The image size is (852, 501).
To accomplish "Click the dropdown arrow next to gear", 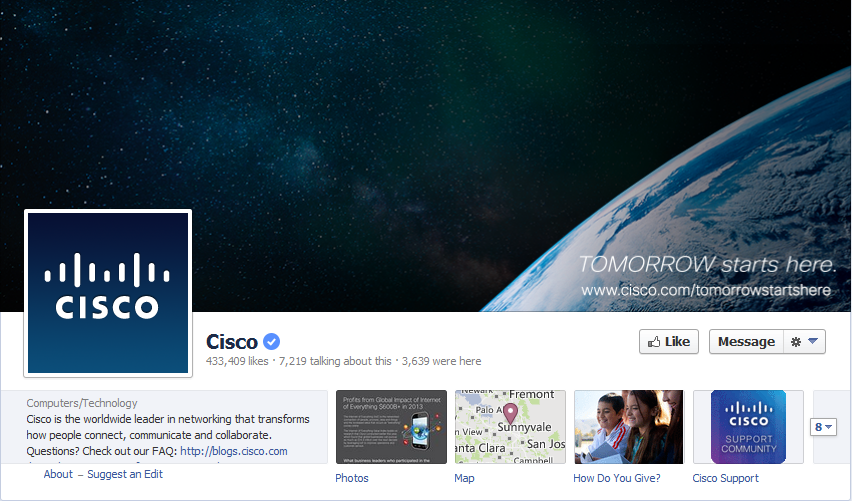I will click(813, 341).
